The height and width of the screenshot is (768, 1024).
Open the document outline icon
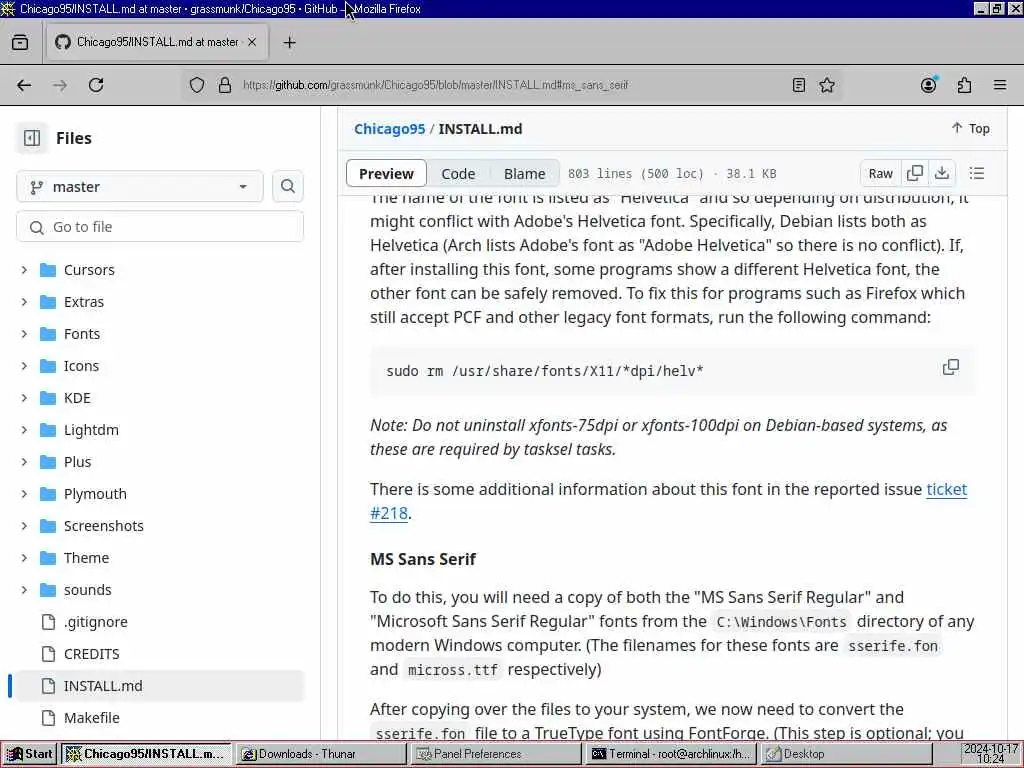click(976, 173)
